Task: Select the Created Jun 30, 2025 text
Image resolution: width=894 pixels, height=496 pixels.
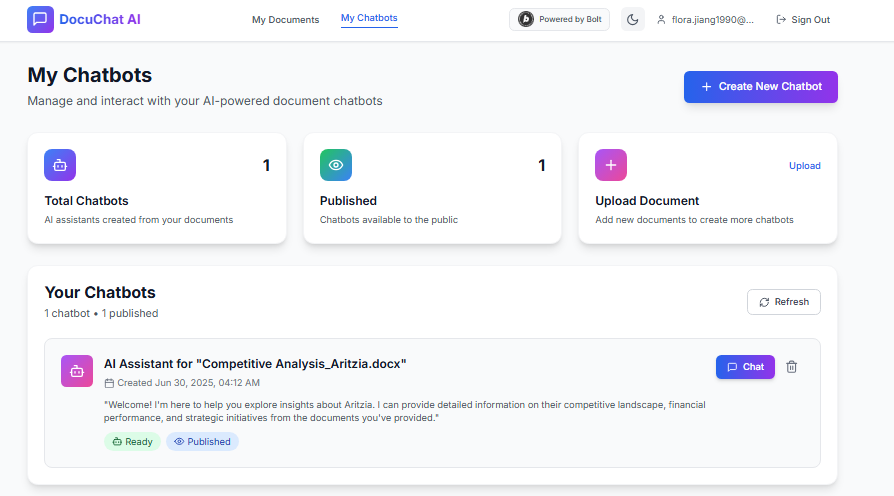Action: coord(189,383)
